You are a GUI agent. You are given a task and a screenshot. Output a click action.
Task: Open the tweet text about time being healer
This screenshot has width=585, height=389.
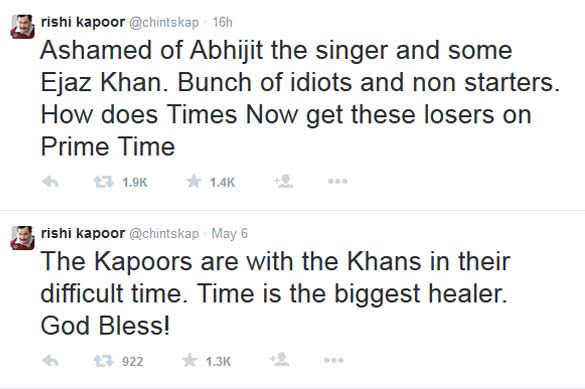coord(275,294)
